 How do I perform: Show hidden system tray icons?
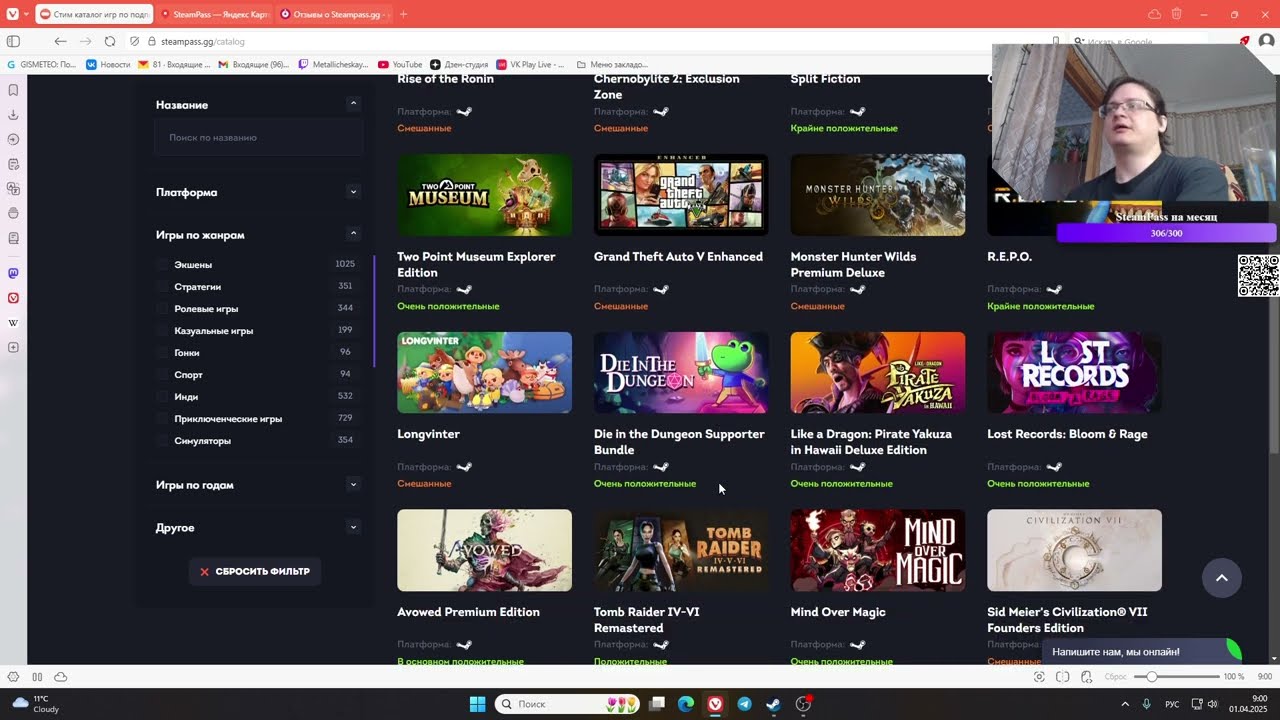pos(1124,704)
